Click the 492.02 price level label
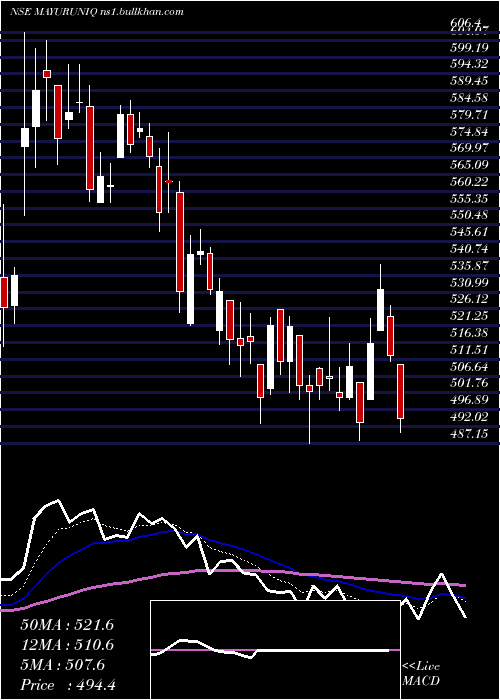 pos(469,417)
